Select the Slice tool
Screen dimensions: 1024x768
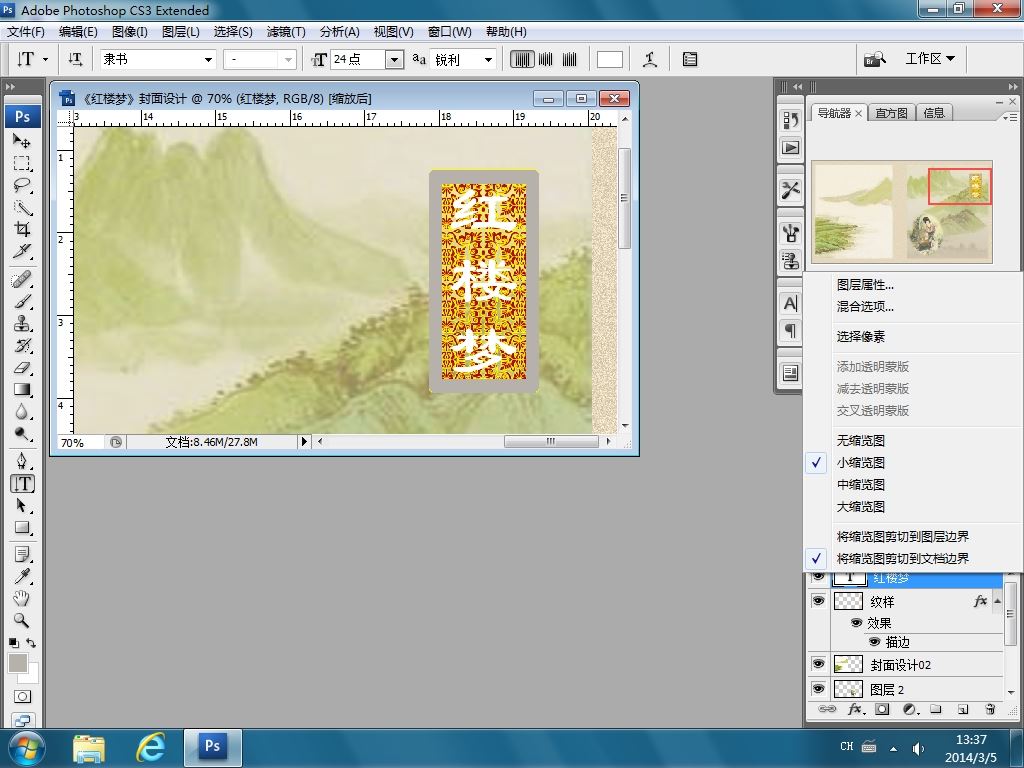click(22, 251)
